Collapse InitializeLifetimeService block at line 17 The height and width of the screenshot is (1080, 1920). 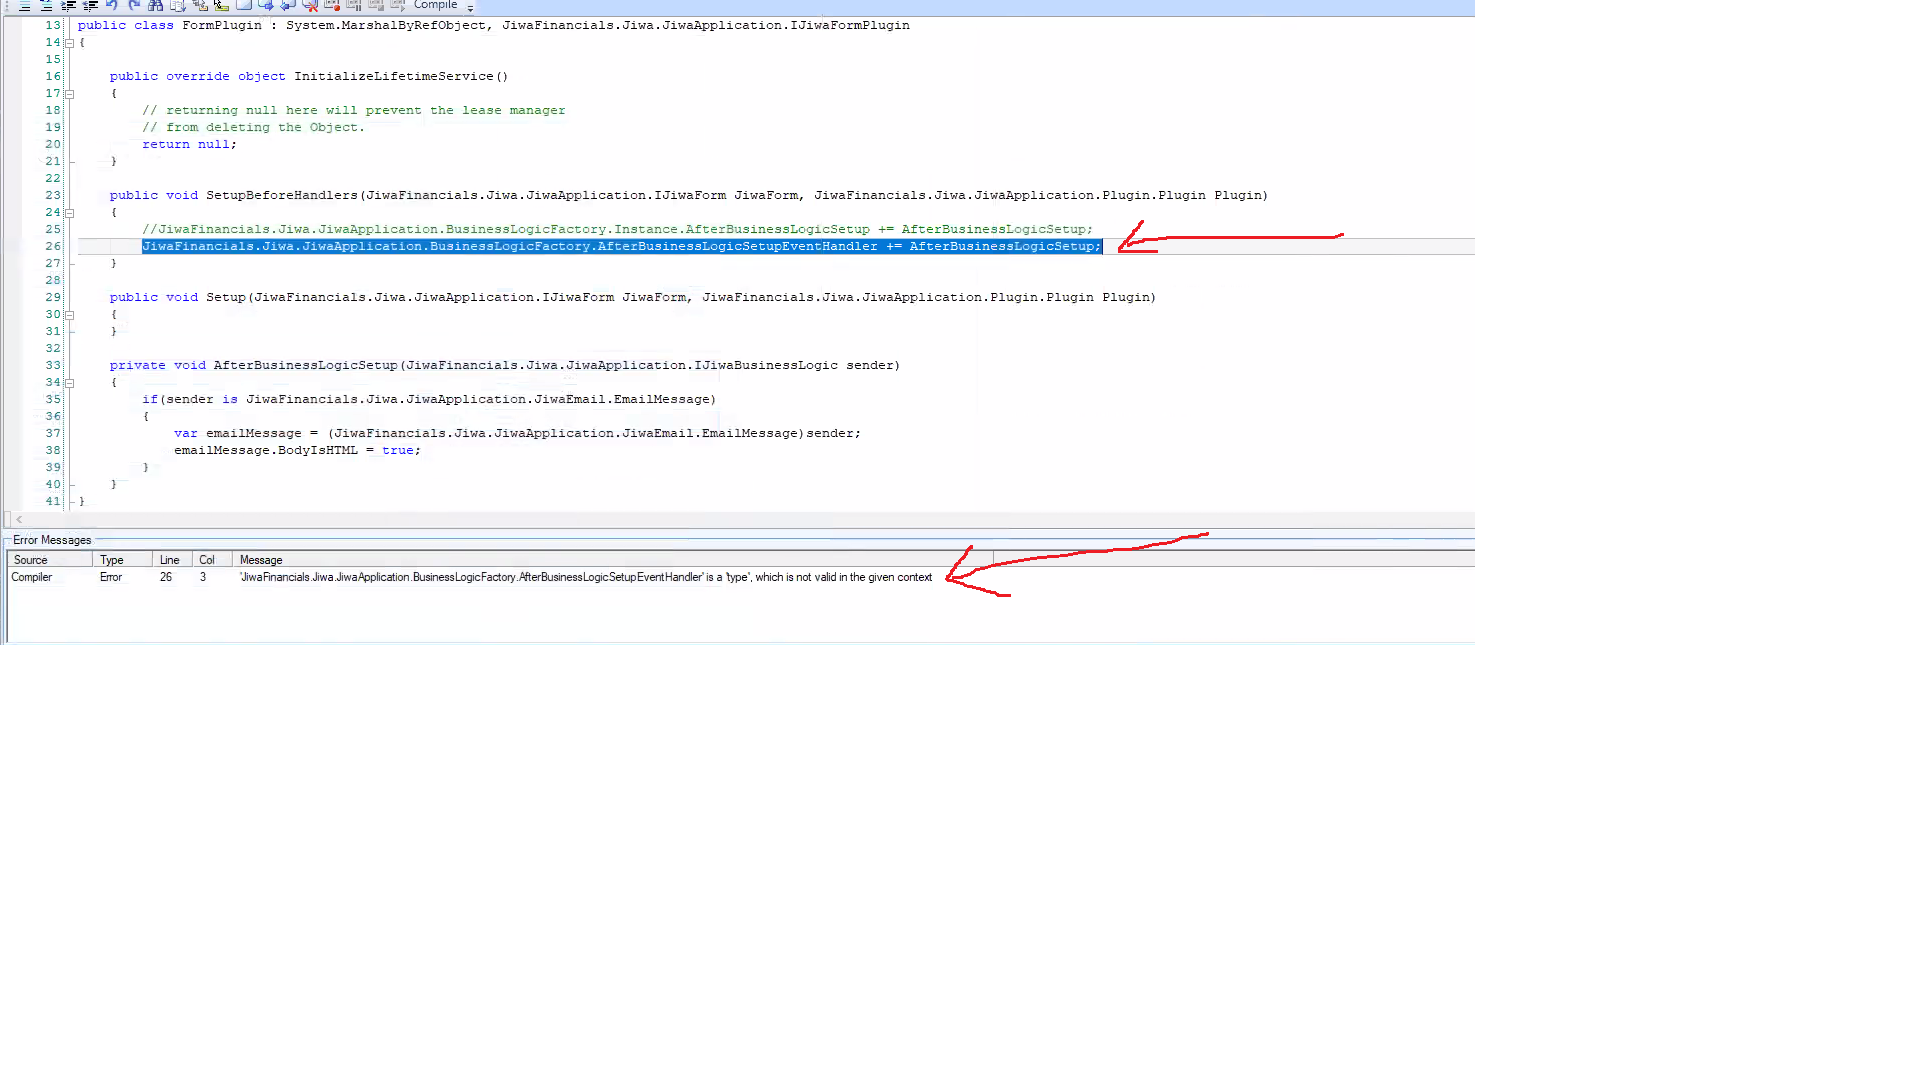pos(69,94)
